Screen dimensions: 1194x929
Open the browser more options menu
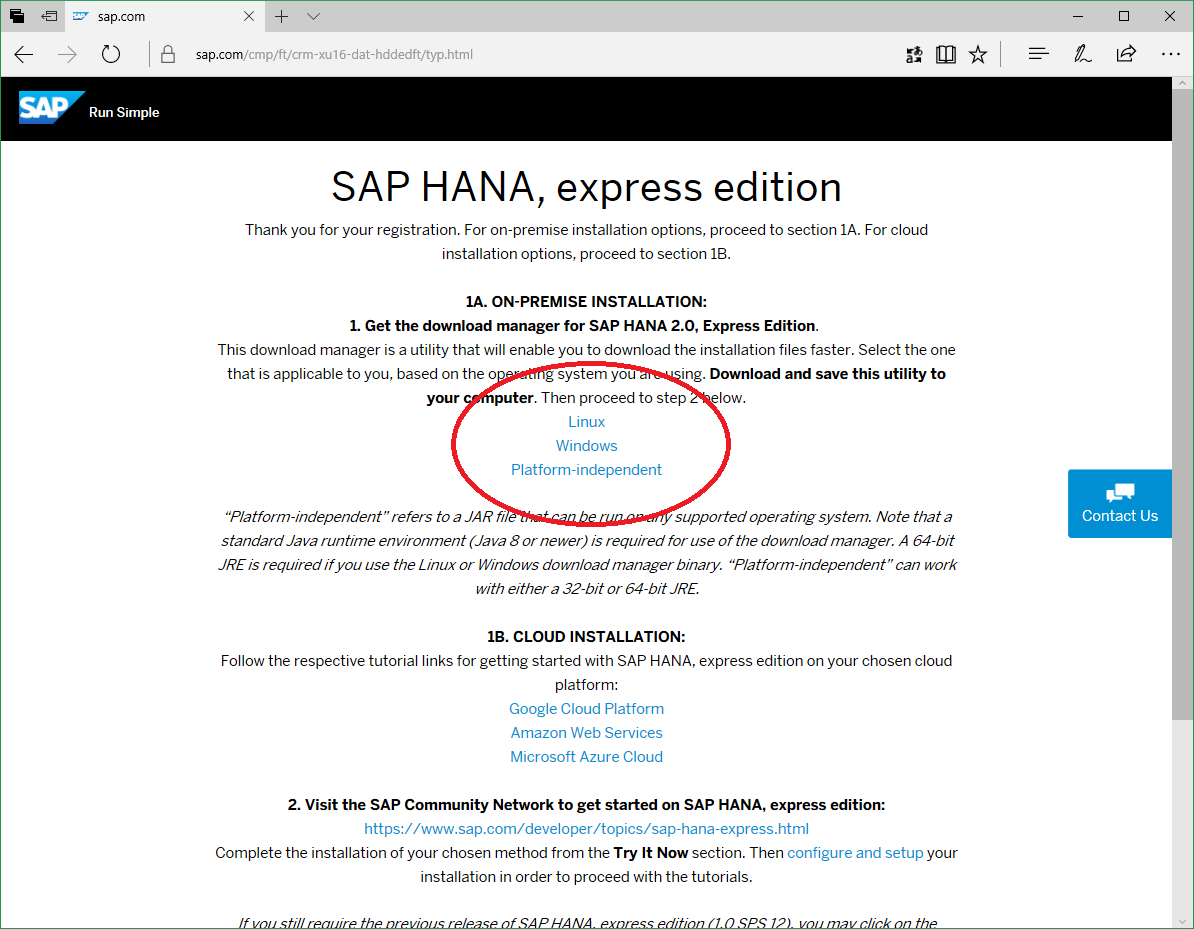pos(1170,54)
